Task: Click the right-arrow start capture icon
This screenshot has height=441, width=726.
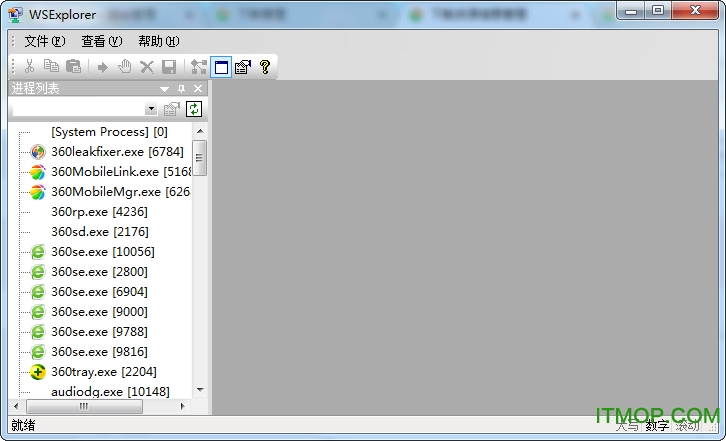Action: (102, 67)
